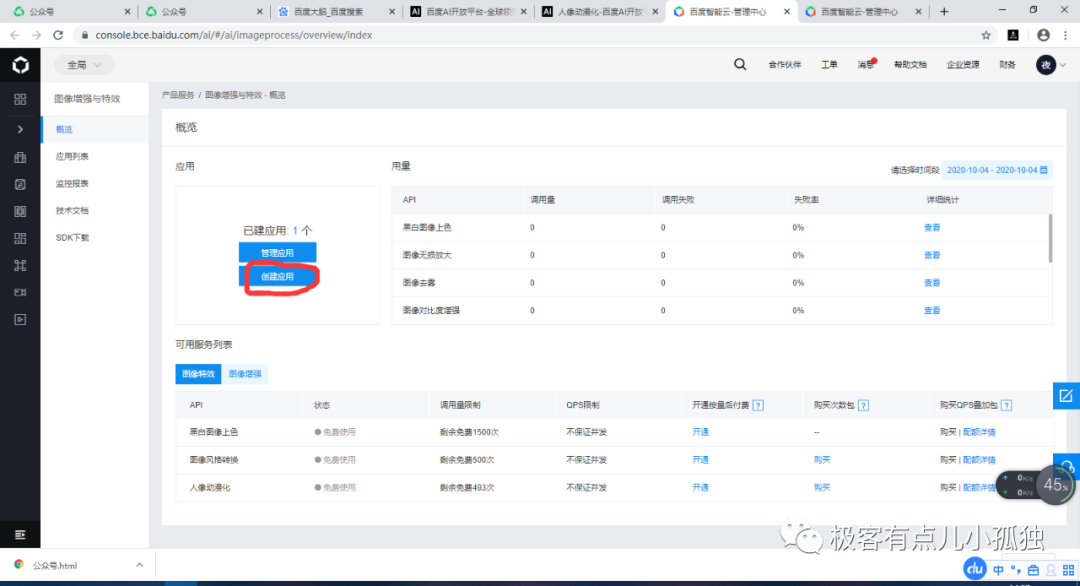The height and width of the screenshot is (586, 1080).
Task: Click 开通 for 人像动漫化 service
Action: [700, 487]
